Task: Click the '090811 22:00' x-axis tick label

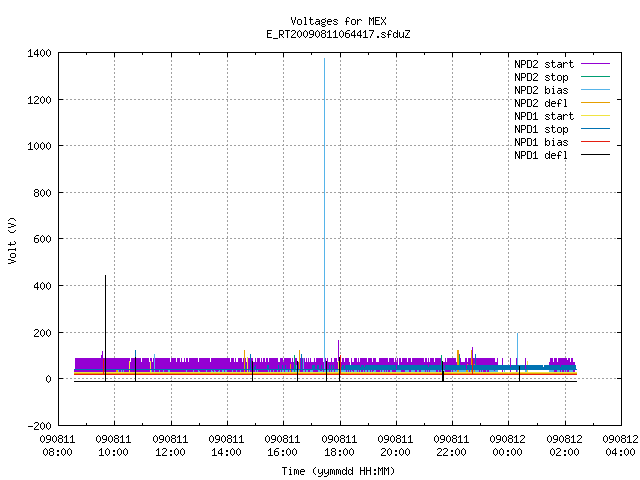Action: (x=451, y=446)
